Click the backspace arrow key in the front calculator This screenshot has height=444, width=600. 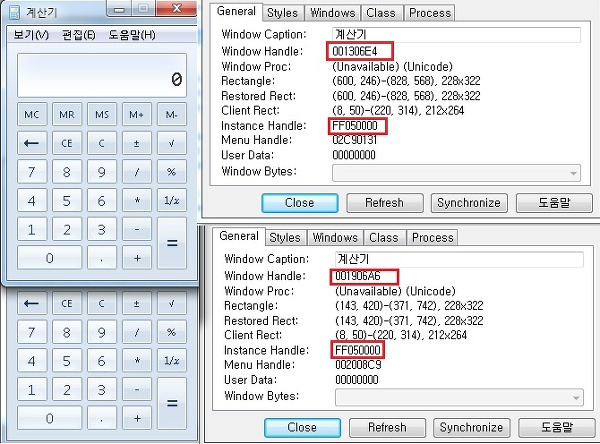click(32, 143)
